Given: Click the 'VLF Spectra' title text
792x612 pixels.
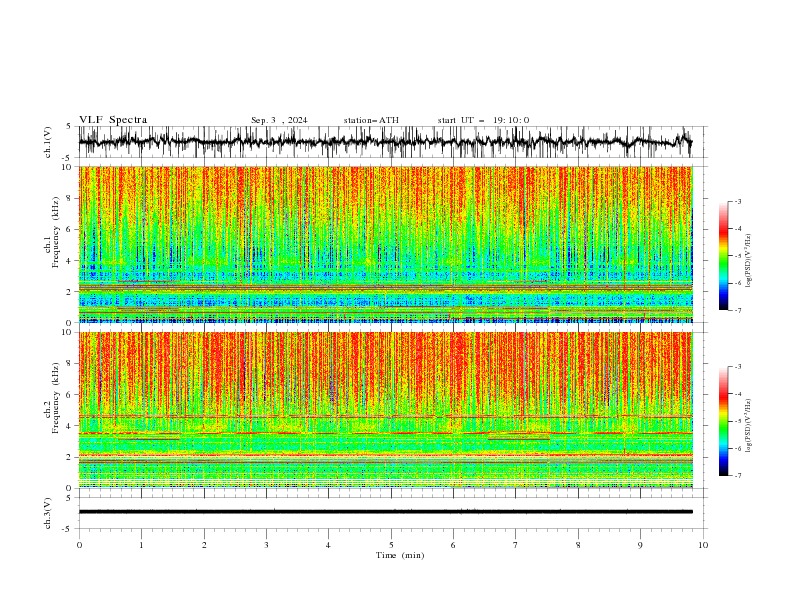Looking at the screenshot, I should [x=113, y=120].
